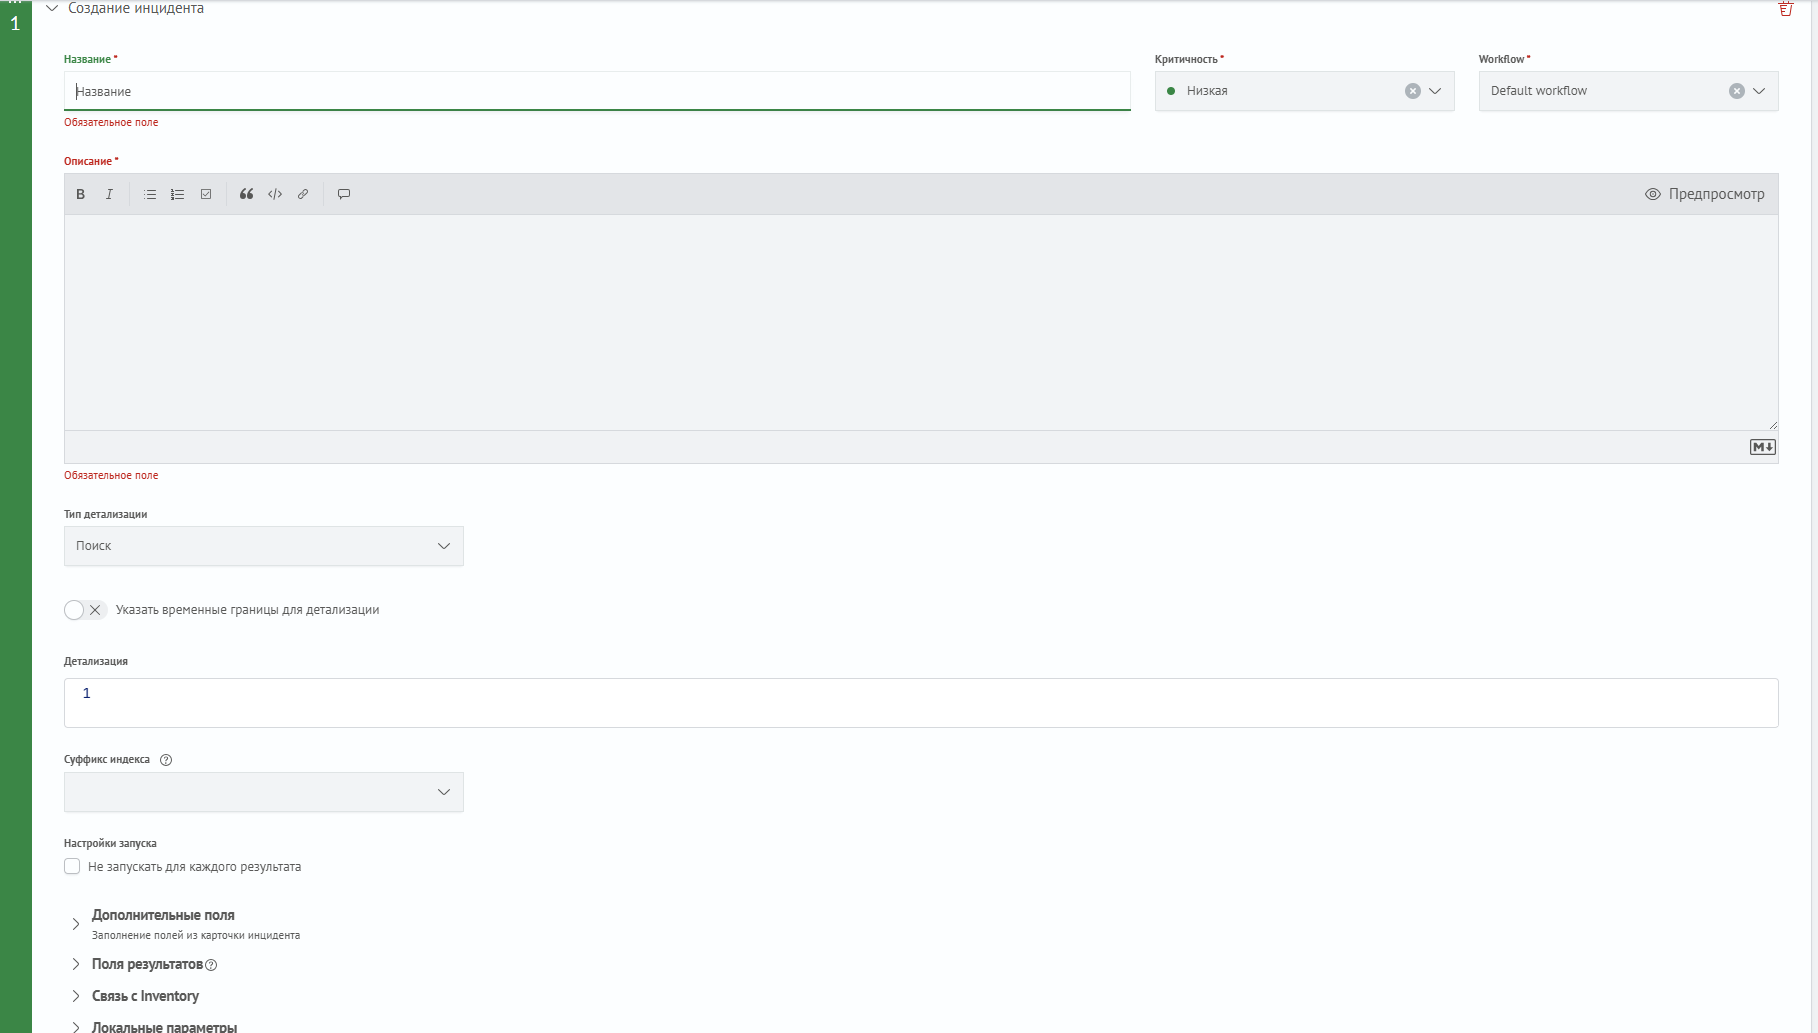
Task: Click the comment icon in editor toolbar
Action: click(x=344, y=194)
